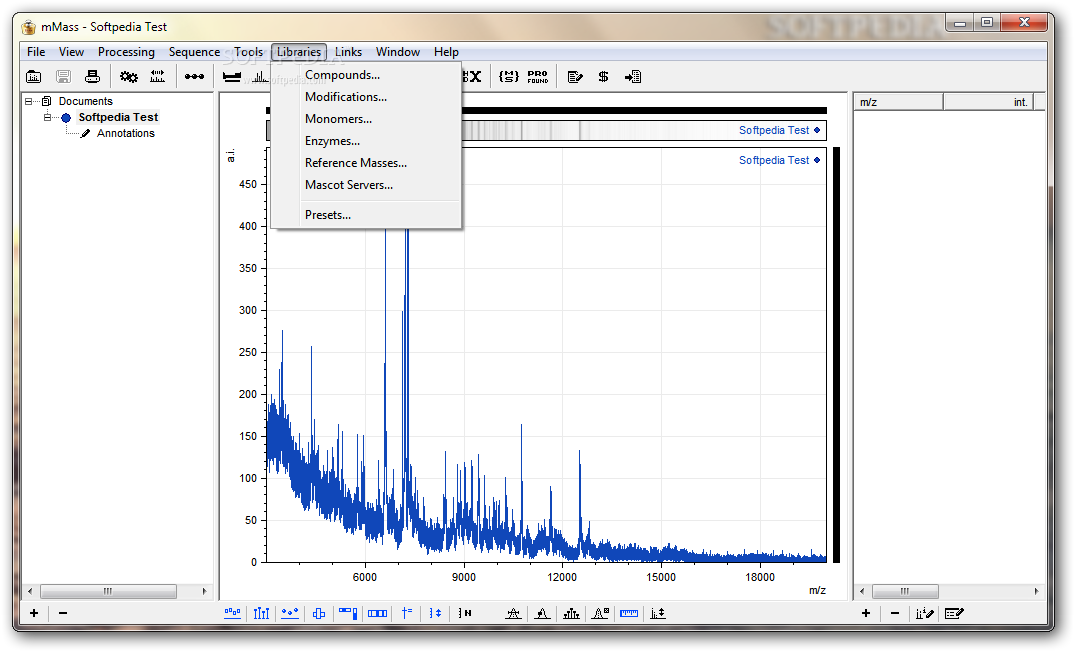Open the Links menu
This screenshot has height=652, width=1075.
348,52
